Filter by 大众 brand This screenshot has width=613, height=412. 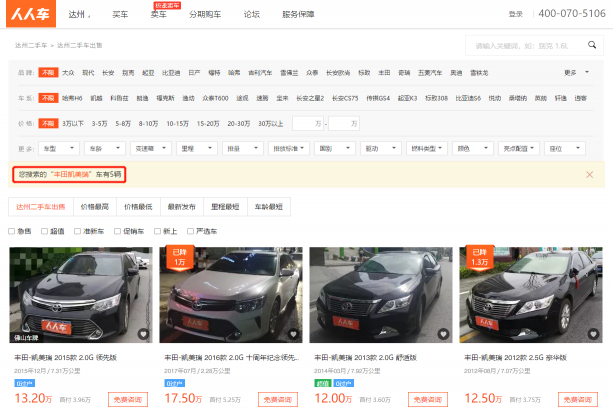[68, 73]
